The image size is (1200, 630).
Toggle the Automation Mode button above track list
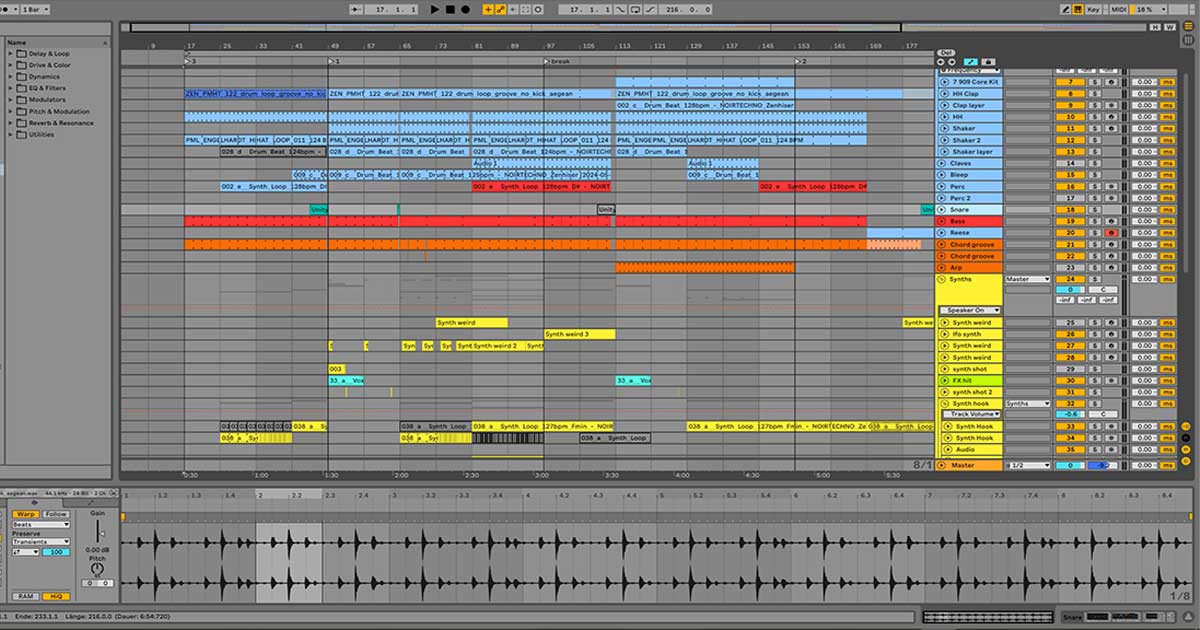point(972,62)
